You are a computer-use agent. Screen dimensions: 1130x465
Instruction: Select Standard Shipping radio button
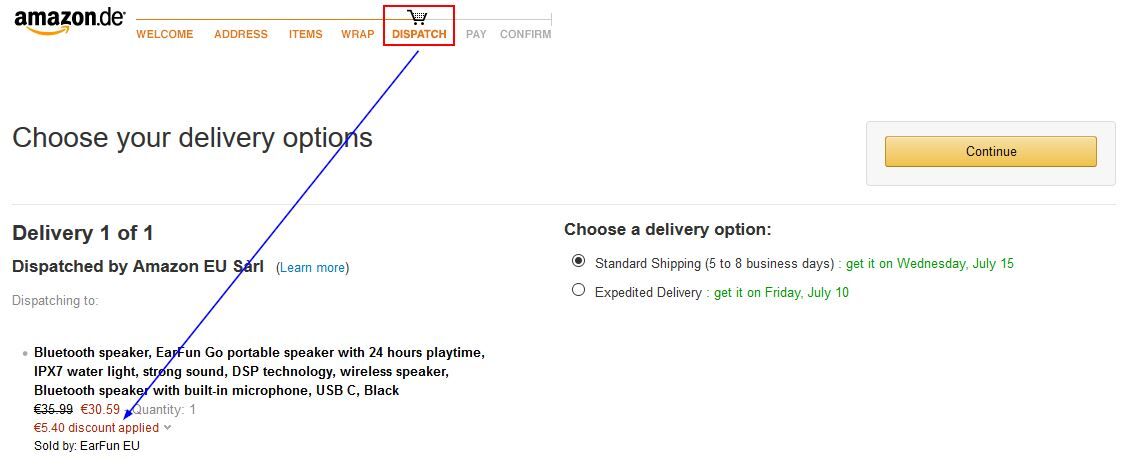pyautogui.click(x=578, y=262)
